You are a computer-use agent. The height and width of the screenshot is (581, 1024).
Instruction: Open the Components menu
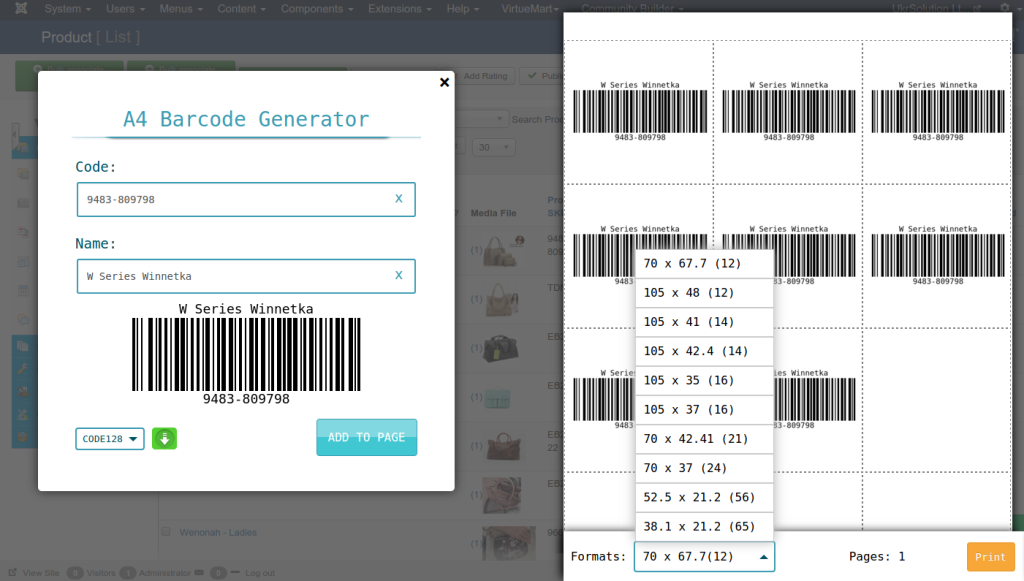click(x=314, y=9)
